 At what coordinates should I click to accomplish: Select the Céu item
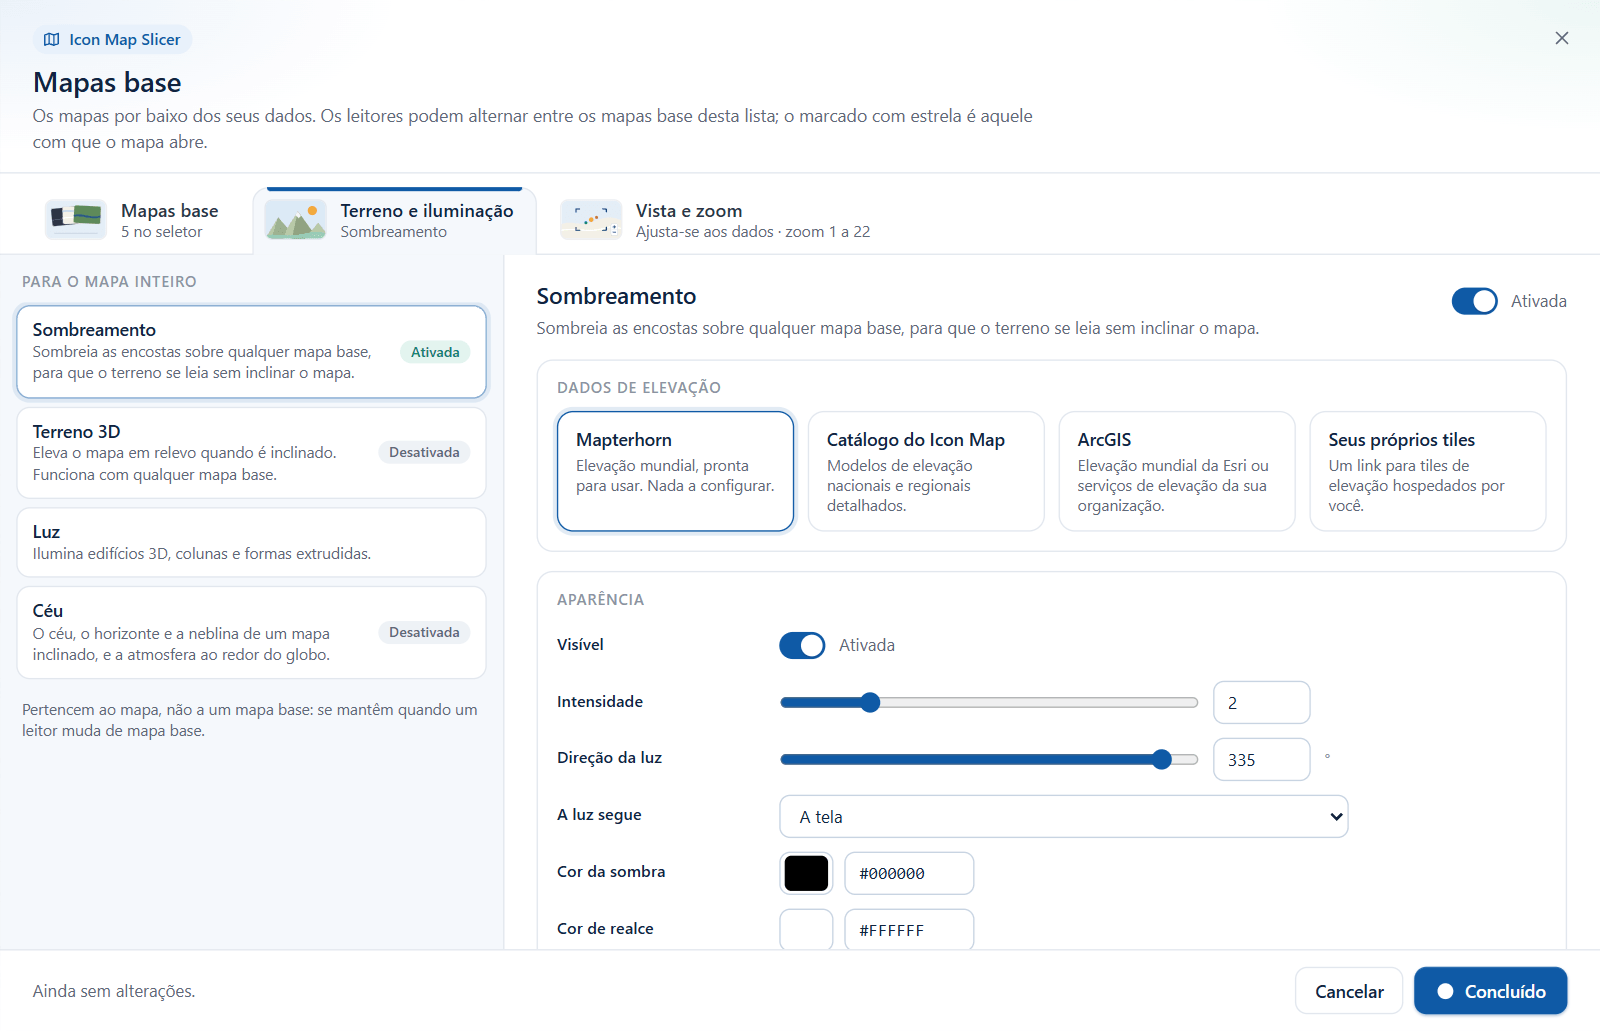coord(251,632)
